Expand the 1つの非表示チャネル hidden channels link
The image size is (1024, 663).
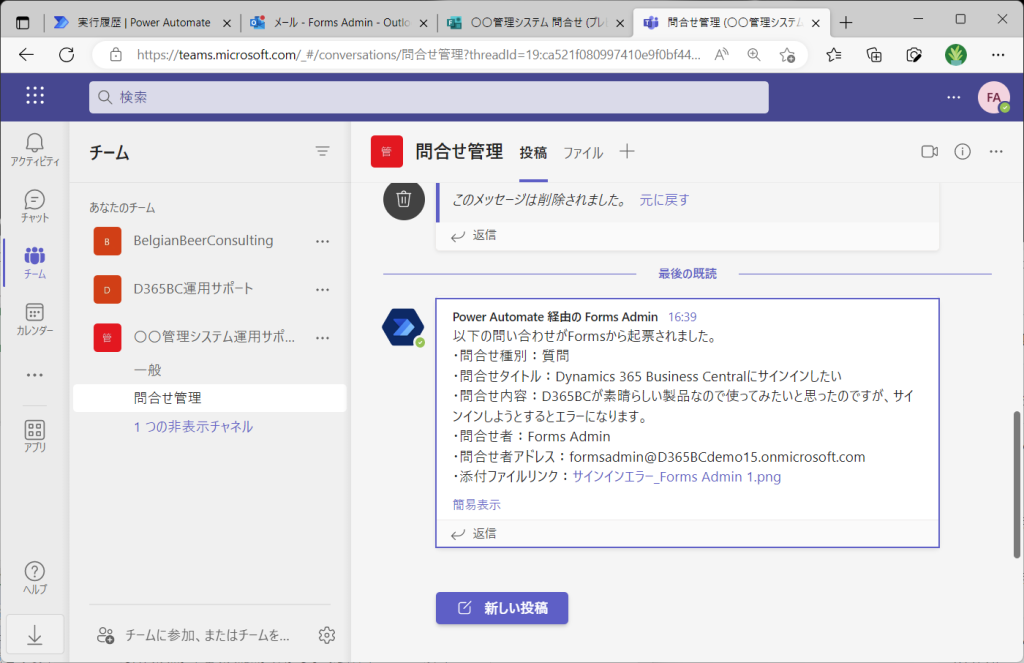pyautogui.click(x=193, y=427)
